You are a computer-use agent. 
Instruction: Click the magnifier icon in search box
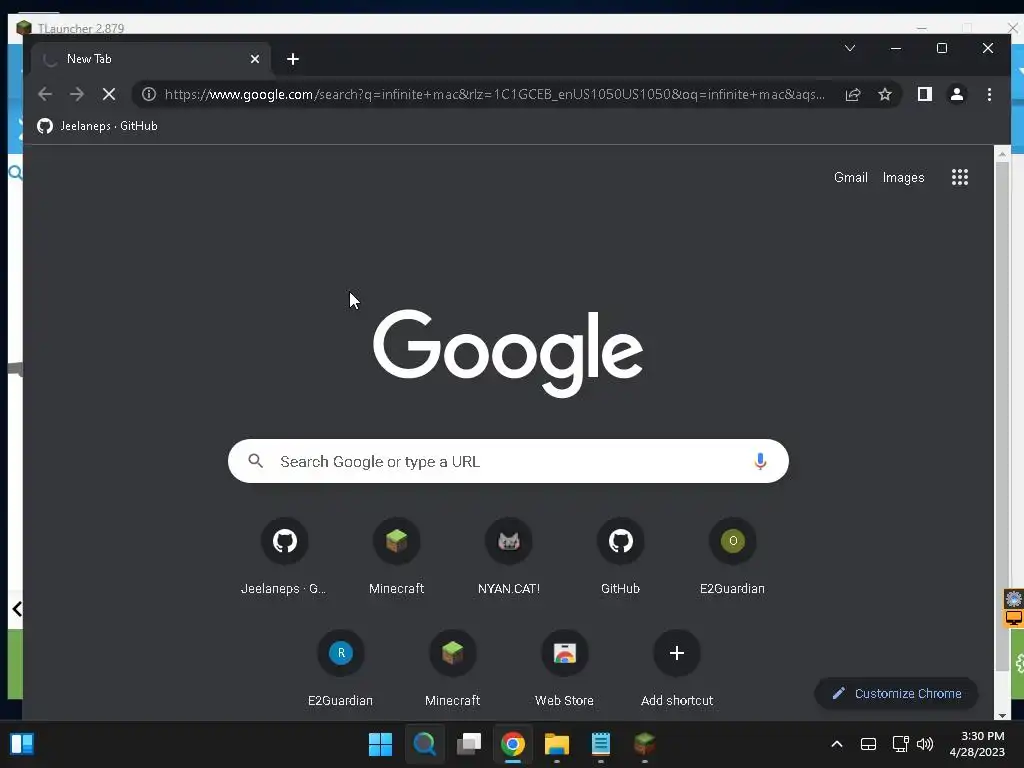(255, 461)
